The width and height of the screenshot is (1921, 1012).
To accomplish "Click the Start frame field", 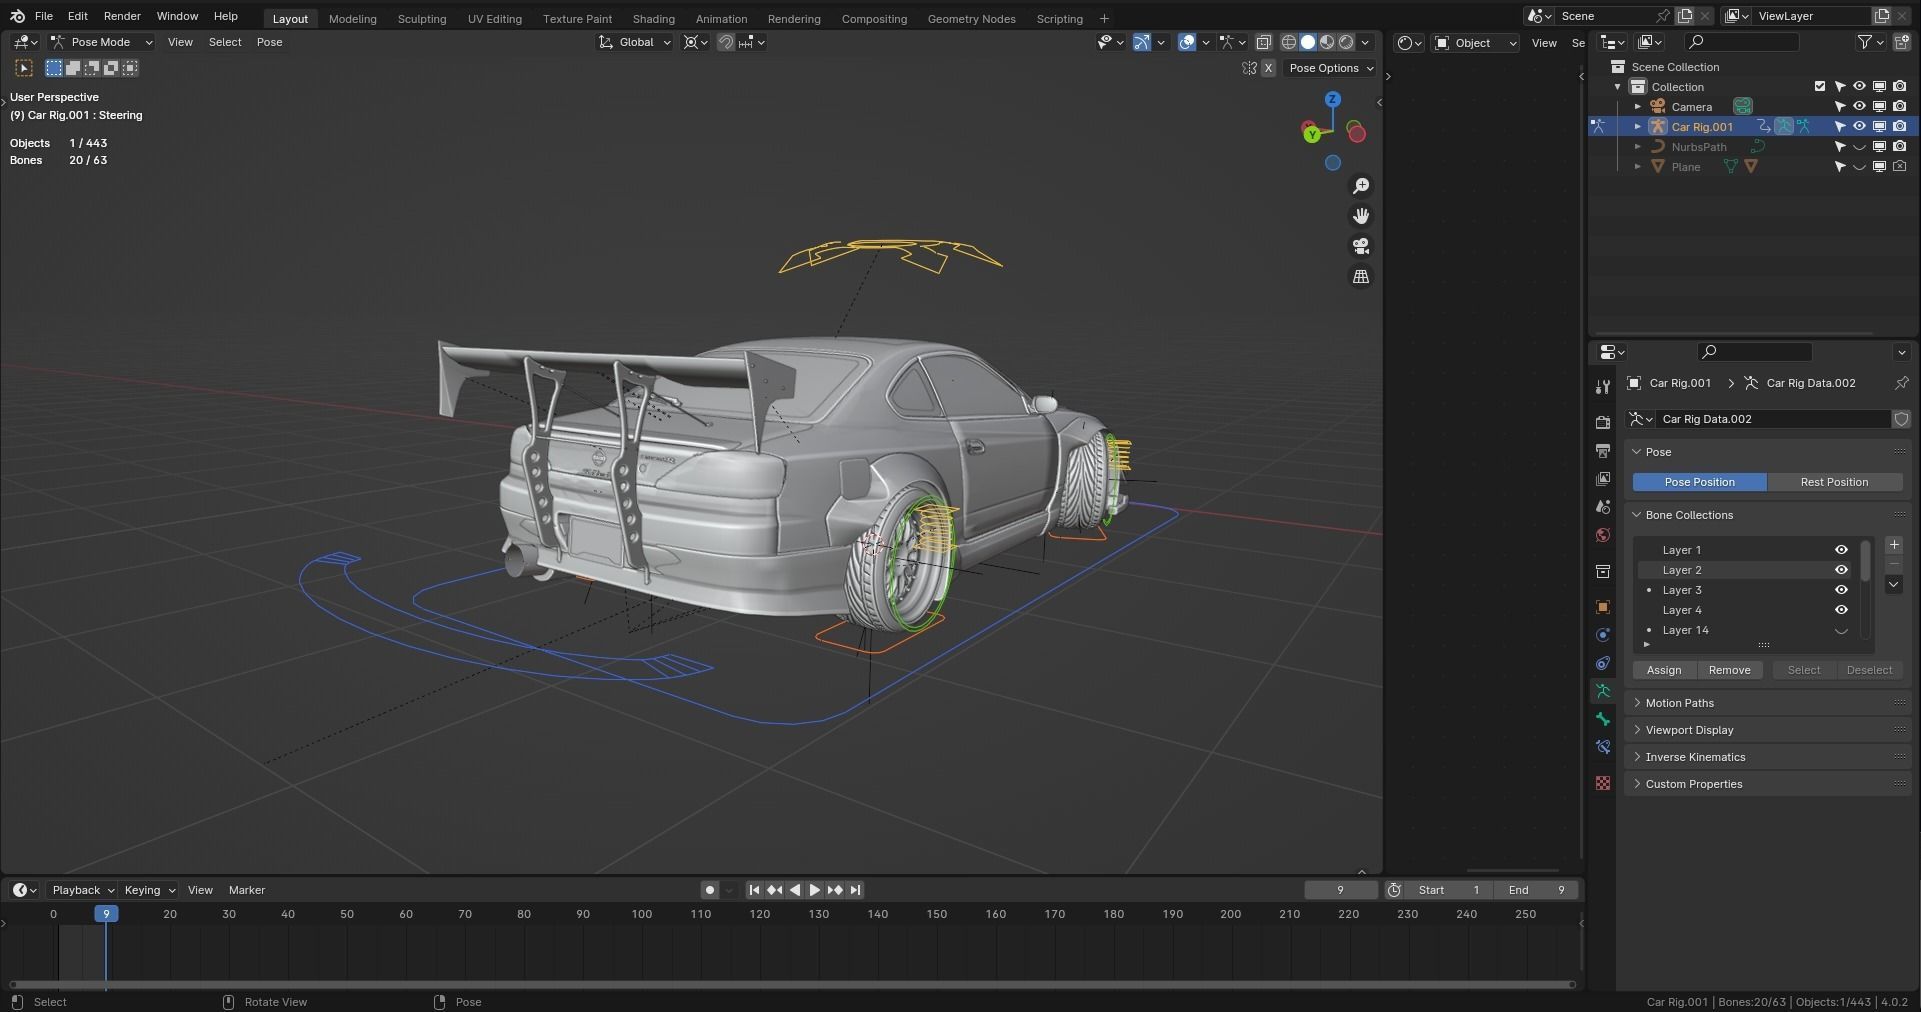I will click(x=1448, y=890).
